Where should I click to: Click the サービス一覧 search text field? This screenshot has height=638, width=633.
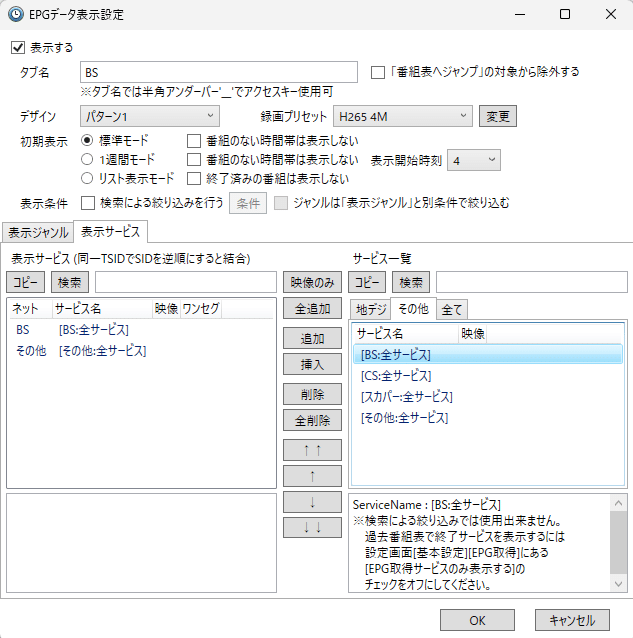point(532,282)
